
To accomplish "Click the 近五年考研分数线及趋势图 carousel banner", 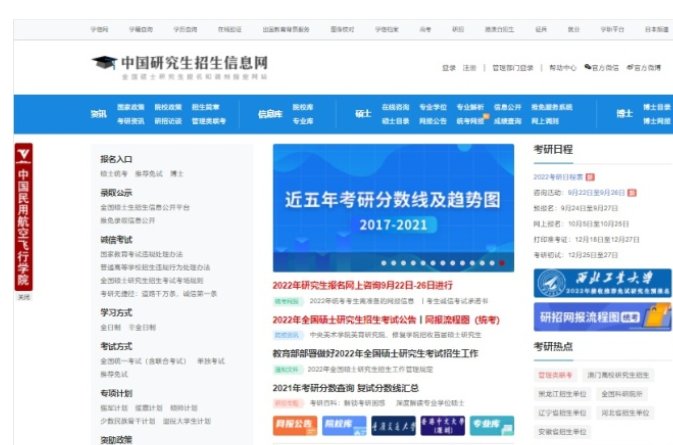I will point(393,208).
